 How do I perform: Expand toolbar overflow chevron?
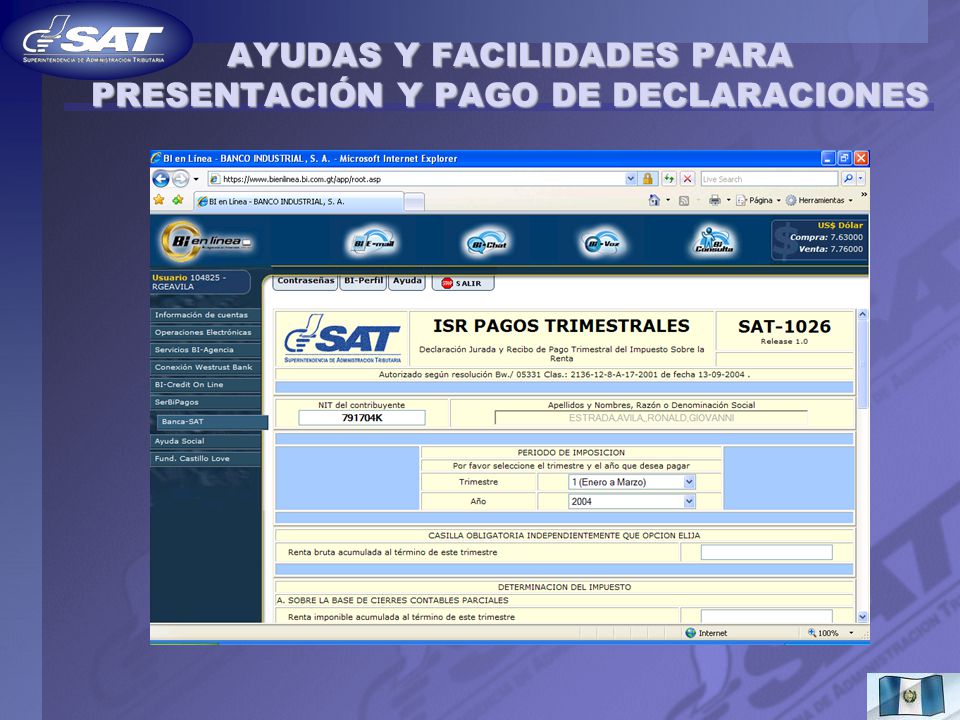864,195
